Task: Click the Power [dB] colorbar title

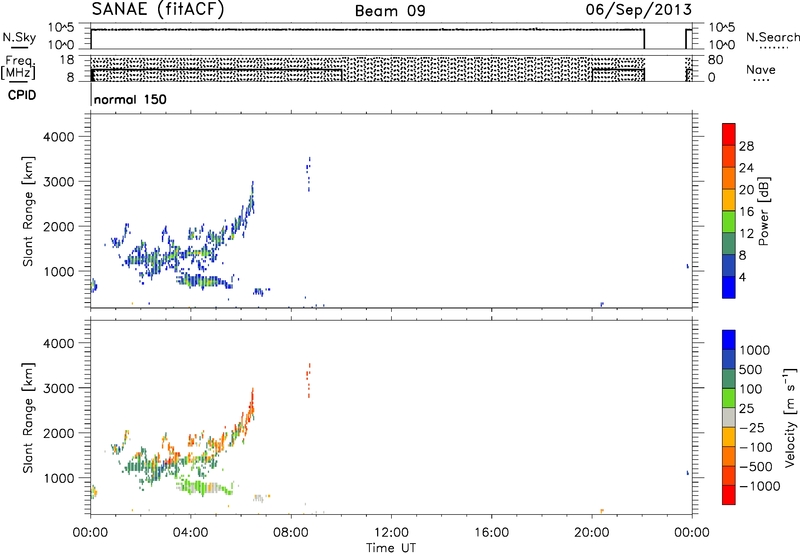Action: pyautogui.click(x=764, y=211)
